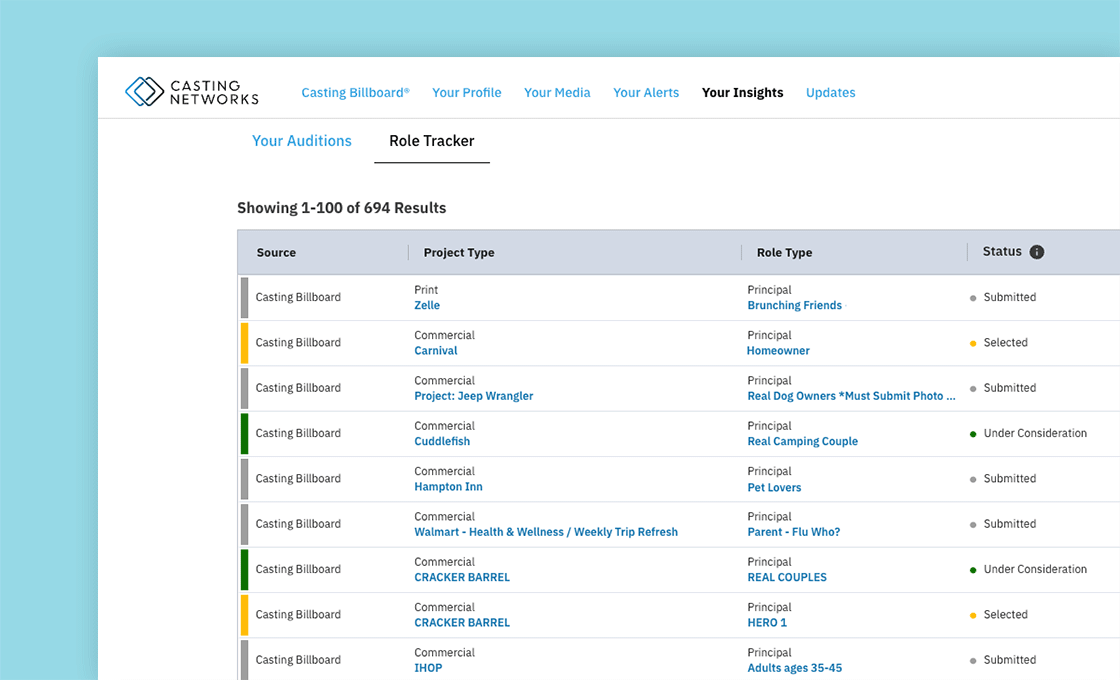
Task: Click the Casting Networks logo
Action: (x=191, y=92)
